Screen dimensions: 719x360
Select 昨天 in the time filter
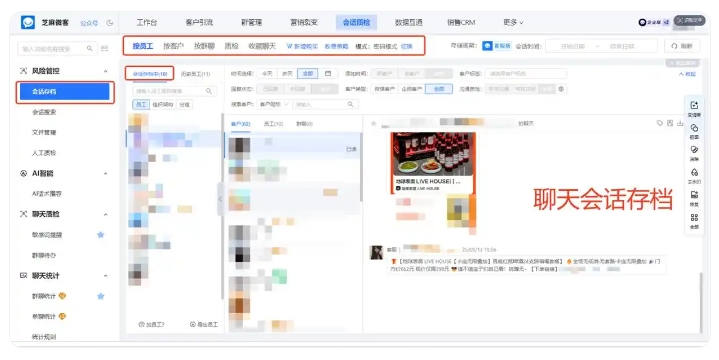click(287, 73)
